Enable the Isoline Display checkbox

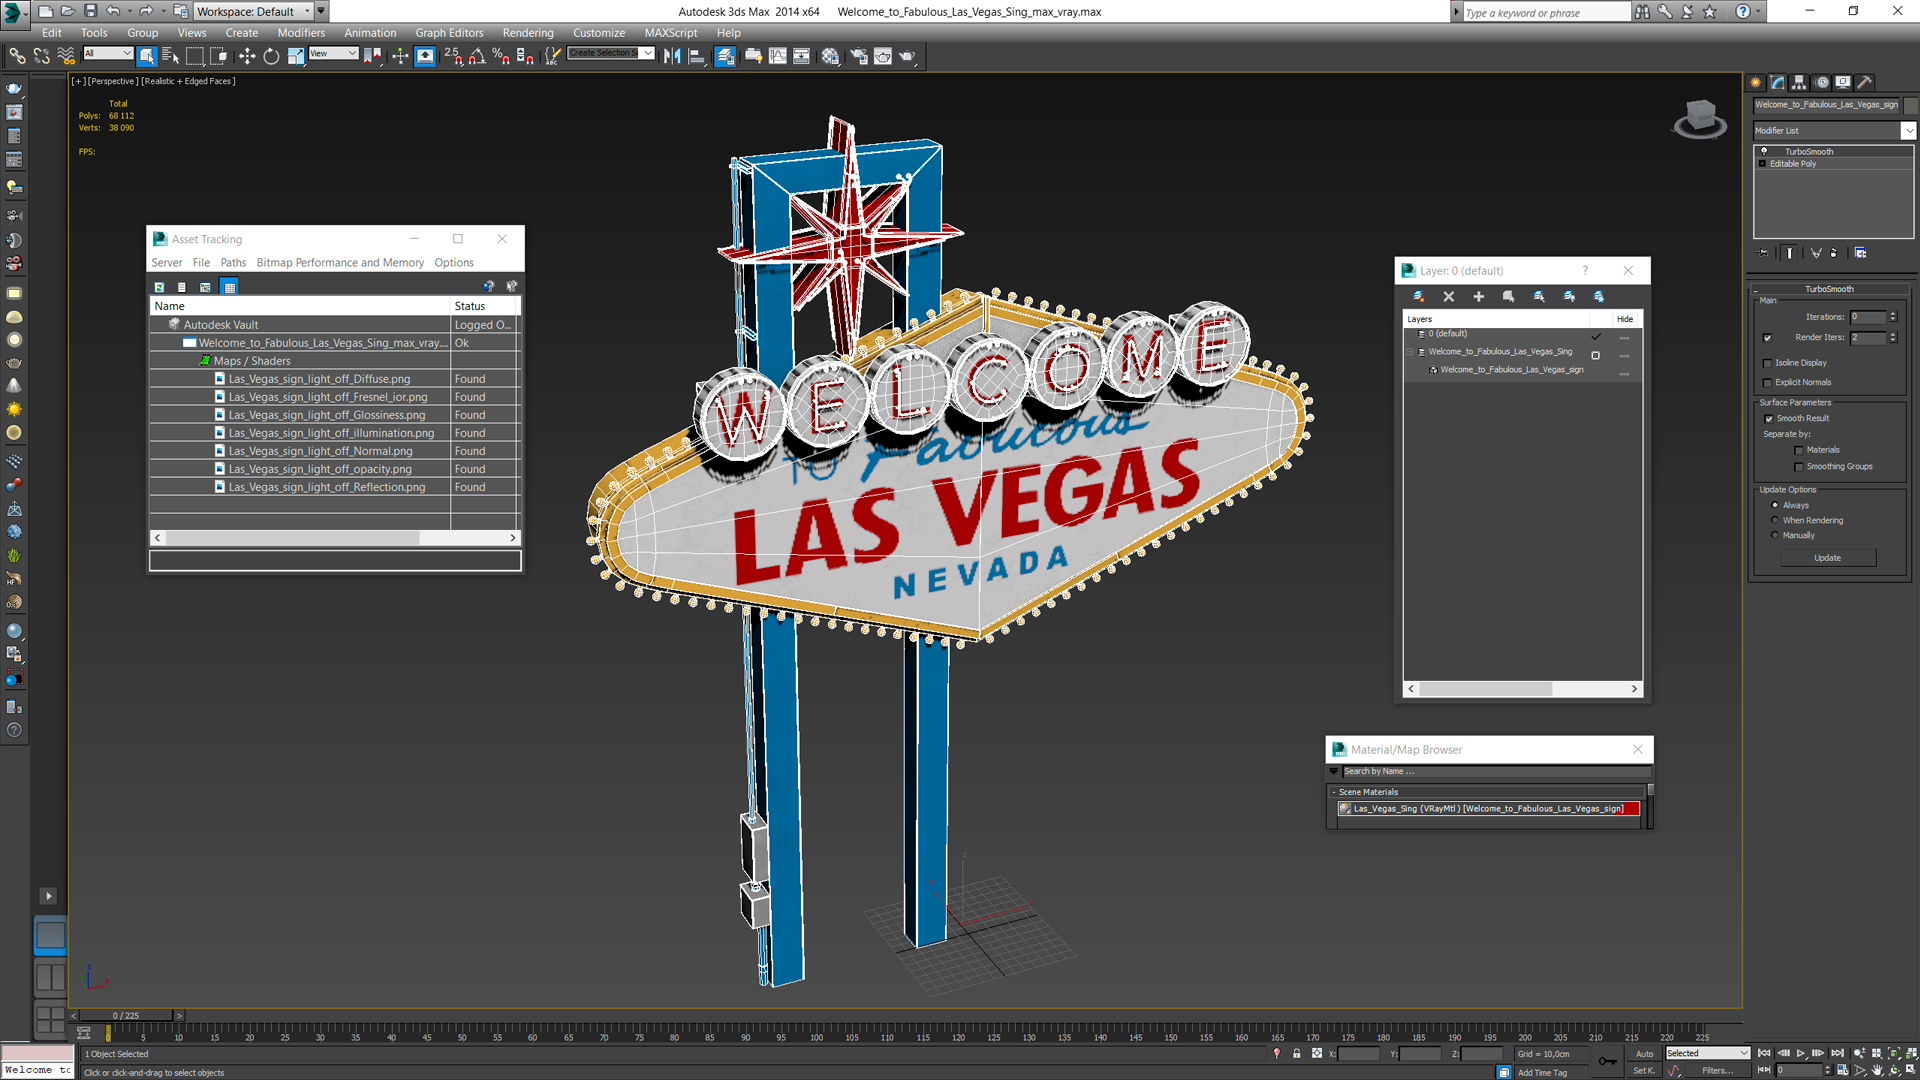coord(1767,363)
